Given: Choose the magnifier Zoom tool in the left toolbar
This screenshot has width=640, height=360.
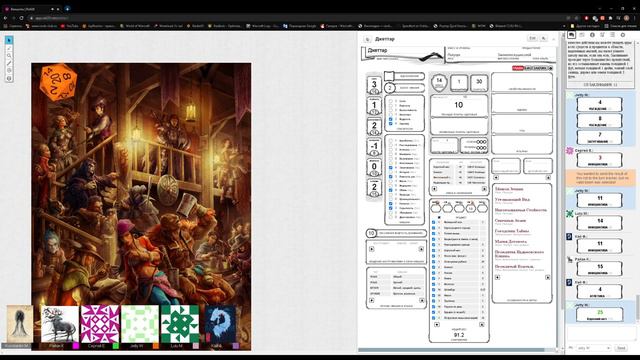Looking at the screenshot, I should [9, 56].
